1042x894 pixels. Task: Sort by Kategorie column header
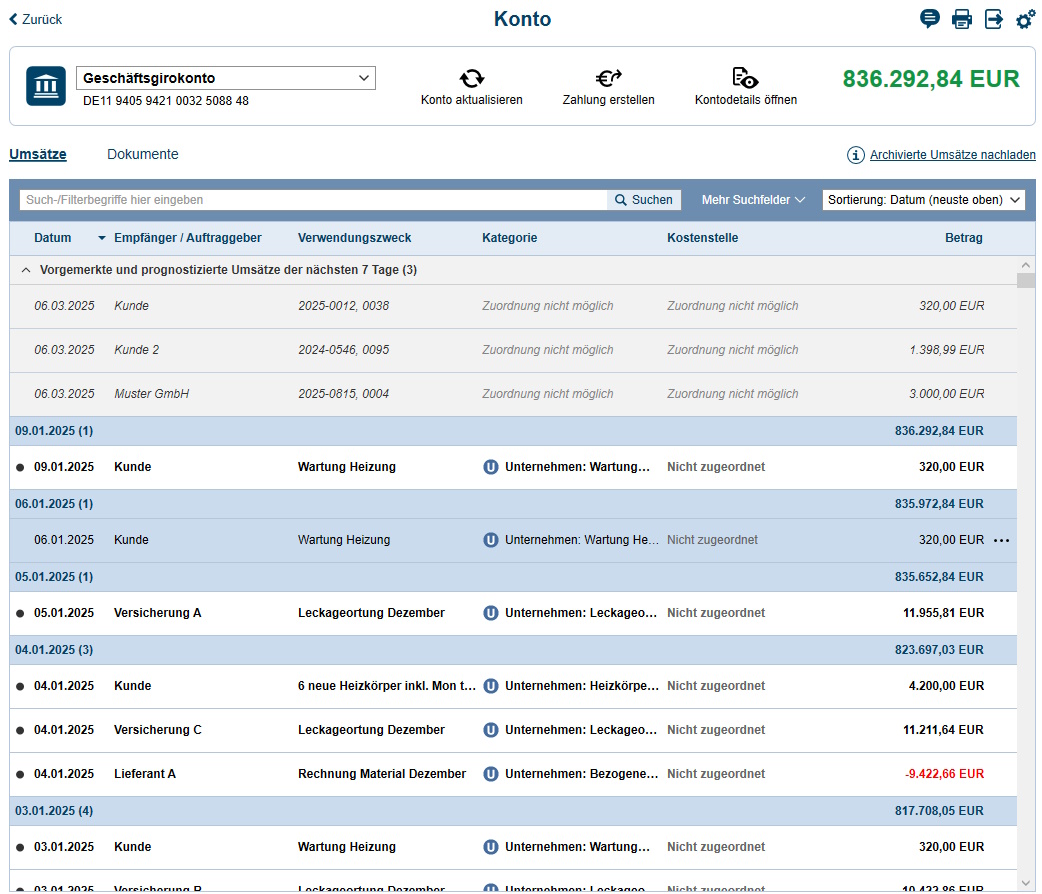click(x=510, y=238)
